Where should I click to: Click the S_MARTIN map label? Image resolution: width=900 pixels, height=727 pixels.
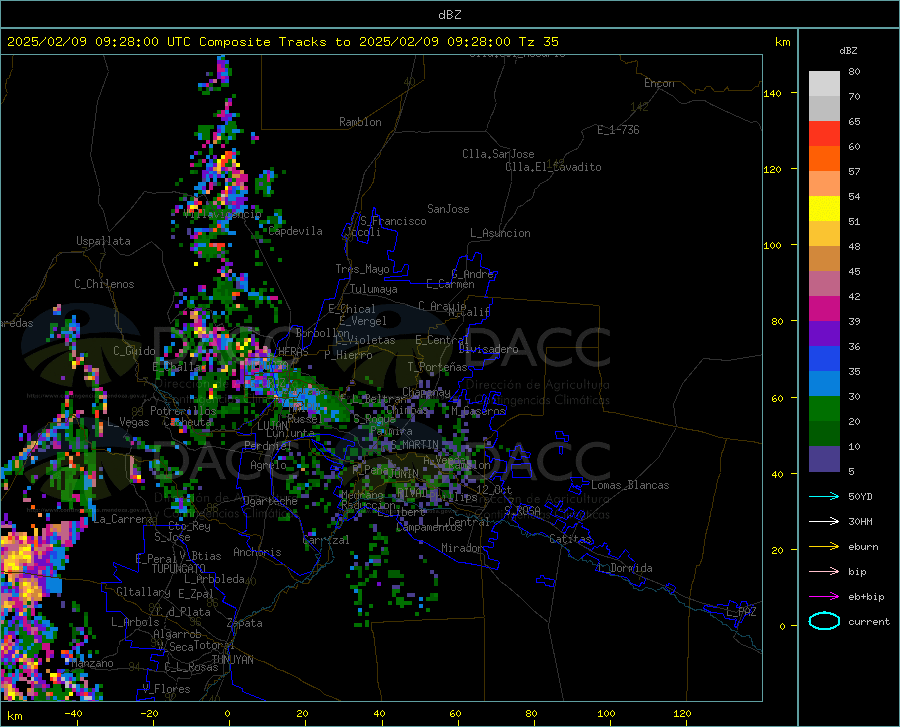point(414,445)
